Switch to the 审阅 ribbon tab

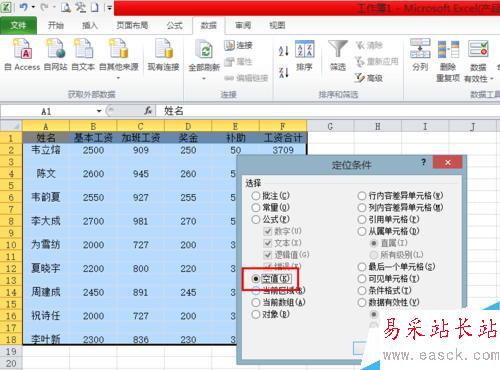click(243, 25)
